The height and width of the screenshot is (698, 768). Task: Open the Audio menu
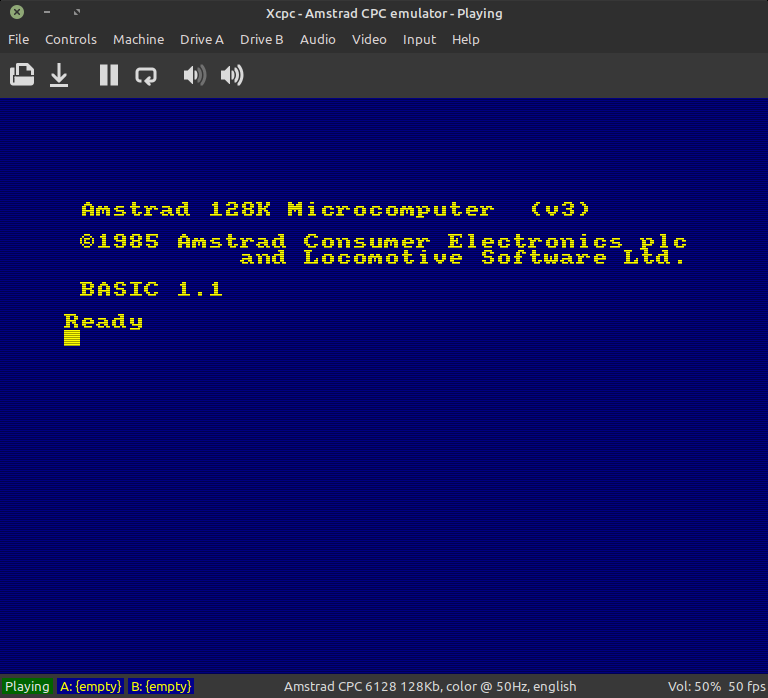317,40
